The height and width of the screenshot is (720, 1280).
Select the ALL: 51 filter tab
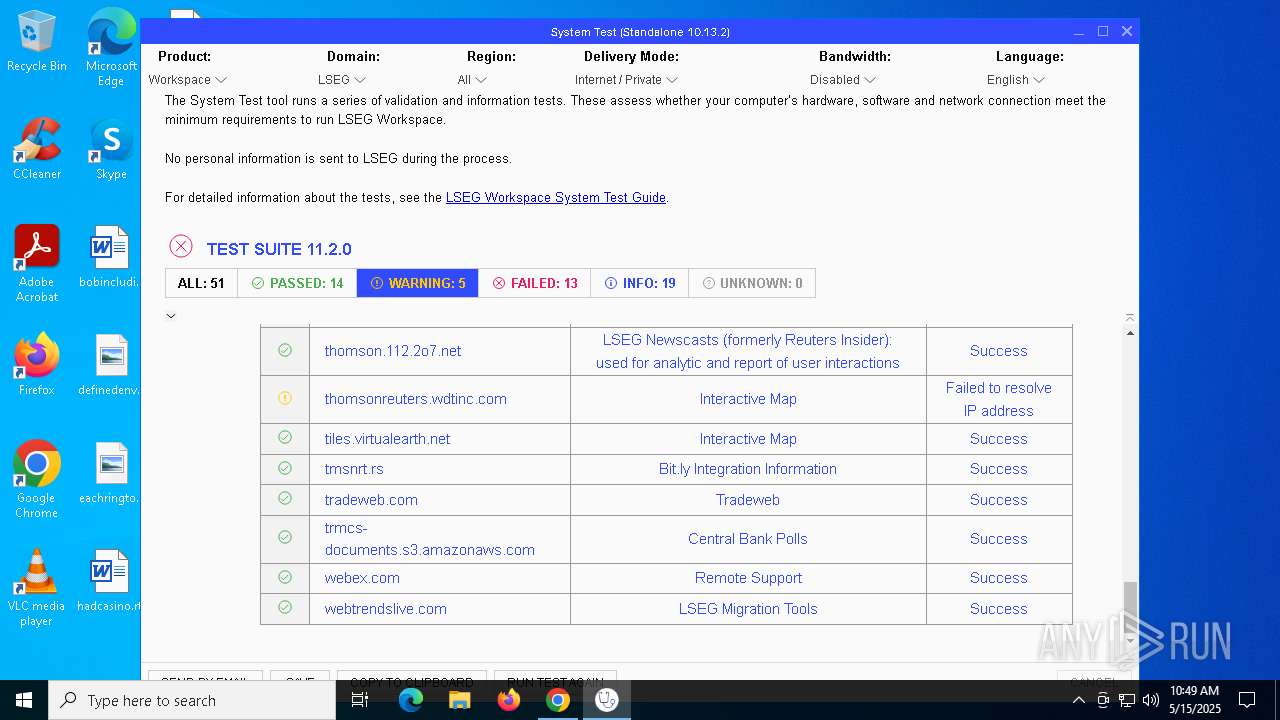201,283
